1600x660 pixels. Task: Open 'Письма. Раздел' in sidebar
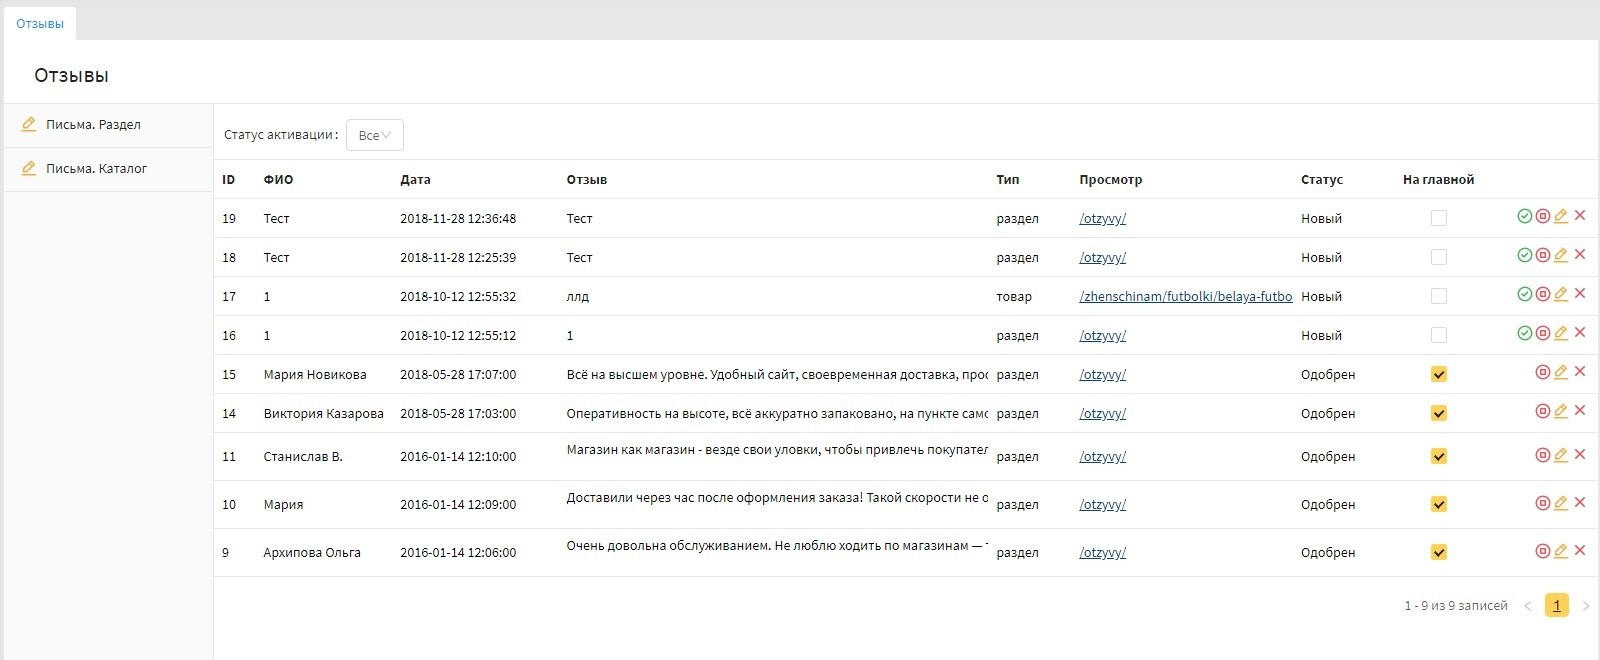click(93, 125)
